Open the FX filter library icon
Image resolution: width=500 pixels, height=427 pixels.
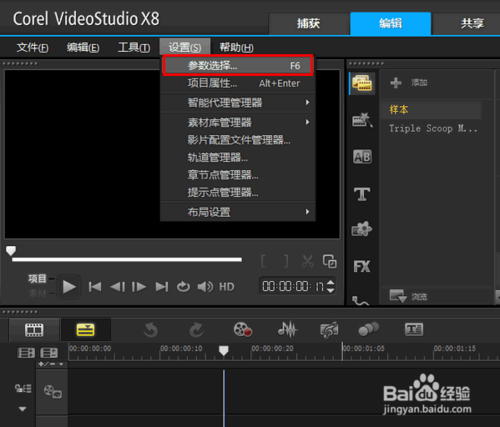[x=362, y=267]
